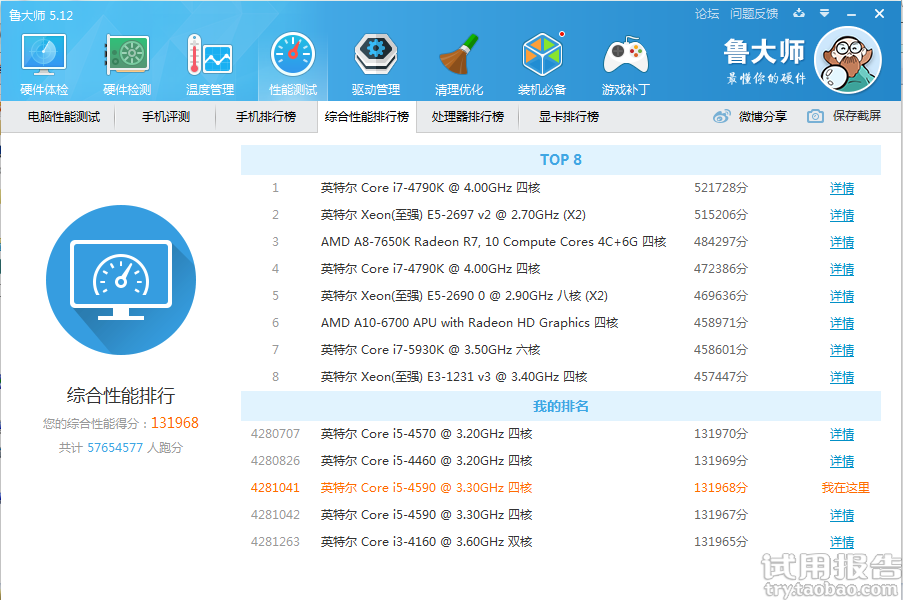Click total runs count 57654577
This screenshot has width=903, height=600.
pyautogui.click(x=115, y=448)
